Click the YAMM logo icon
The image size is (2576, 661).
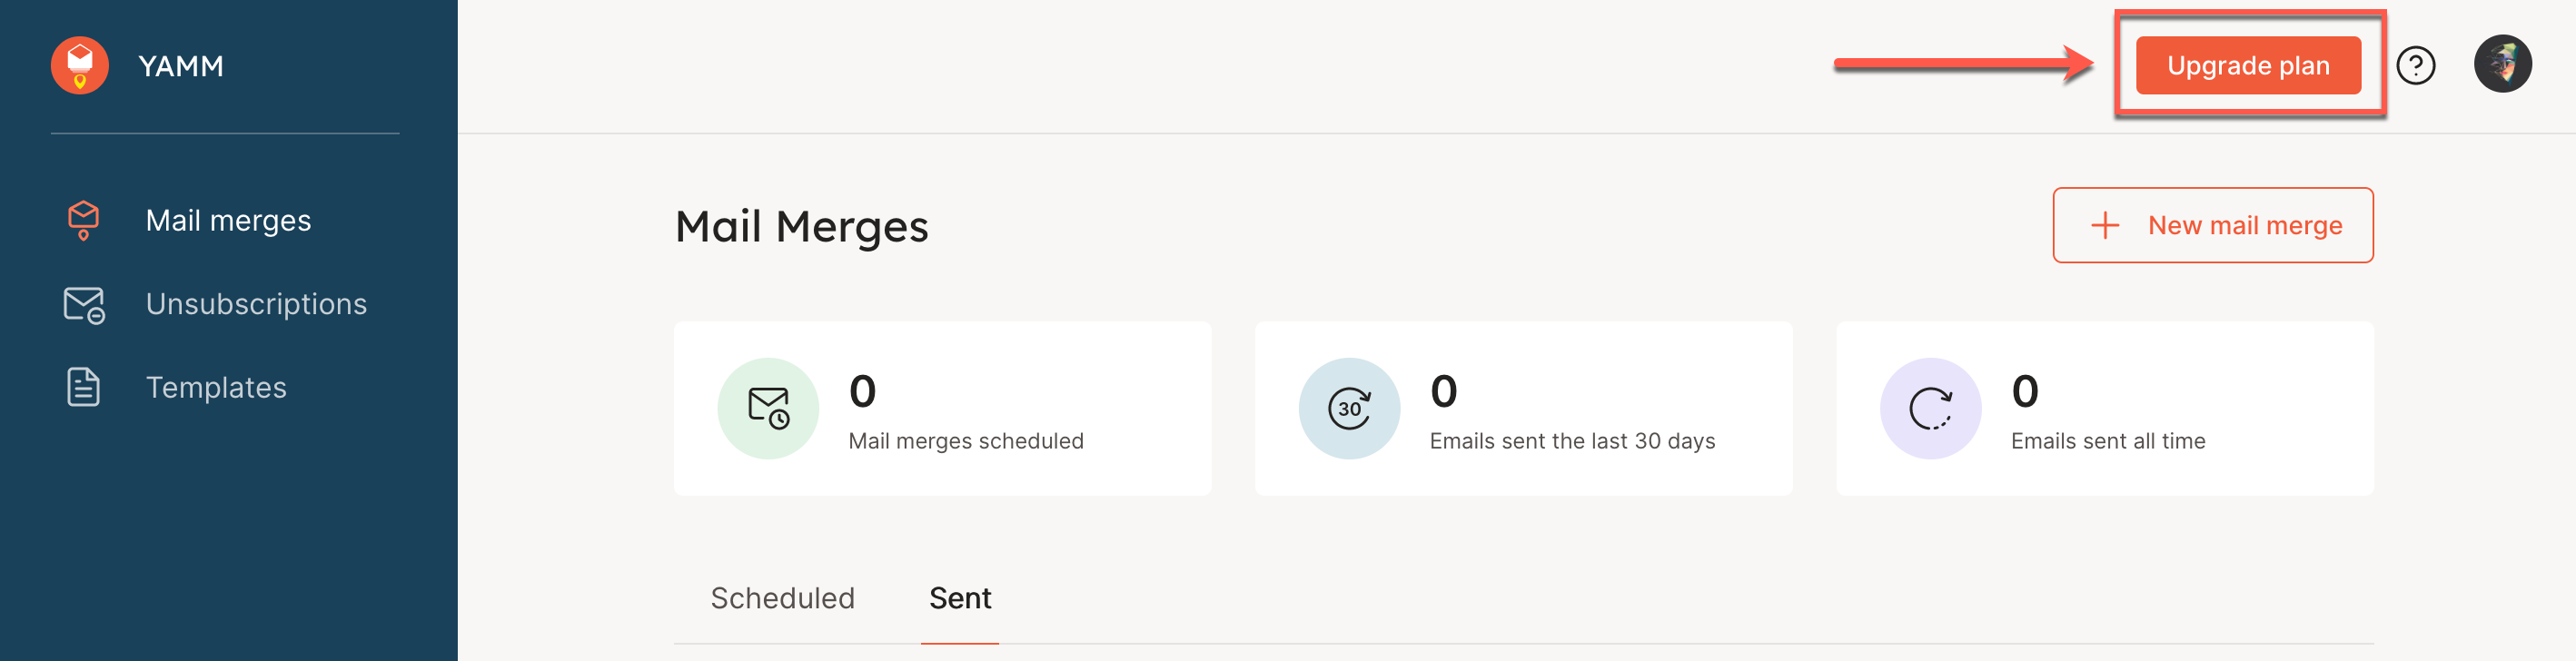[79, 66]
